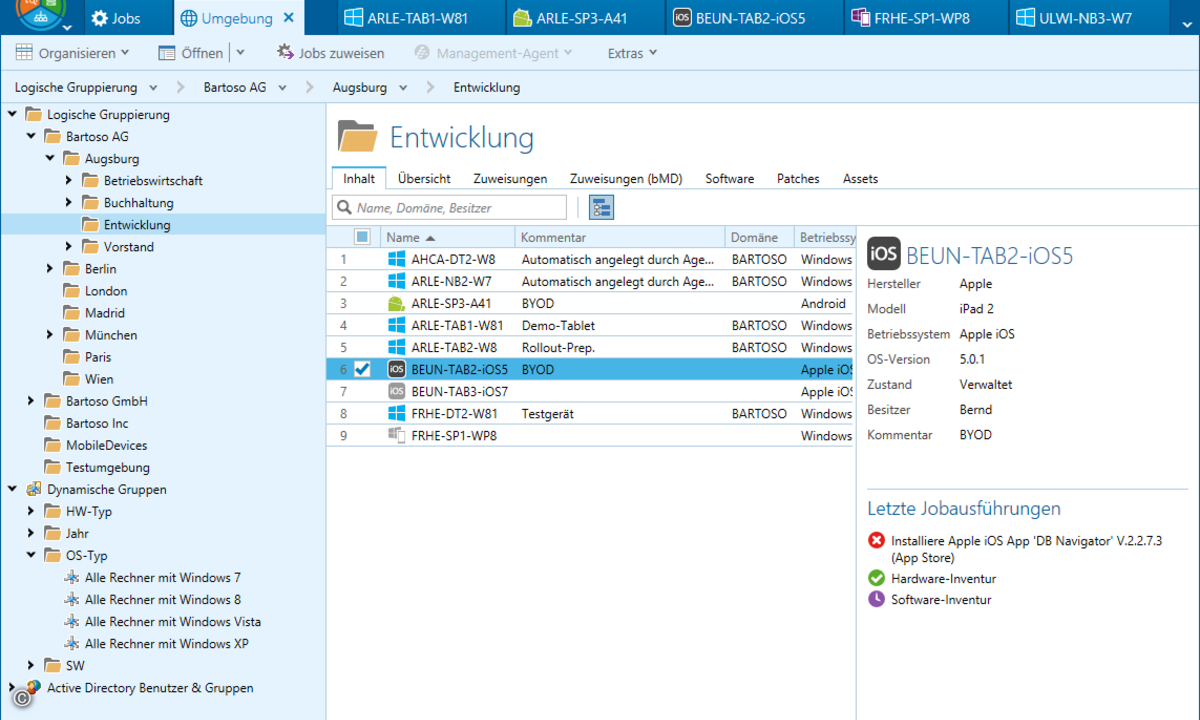Open the Extras dropdown menu
The width and height of the screenshot is (1200, 720).
click(632, 53)
